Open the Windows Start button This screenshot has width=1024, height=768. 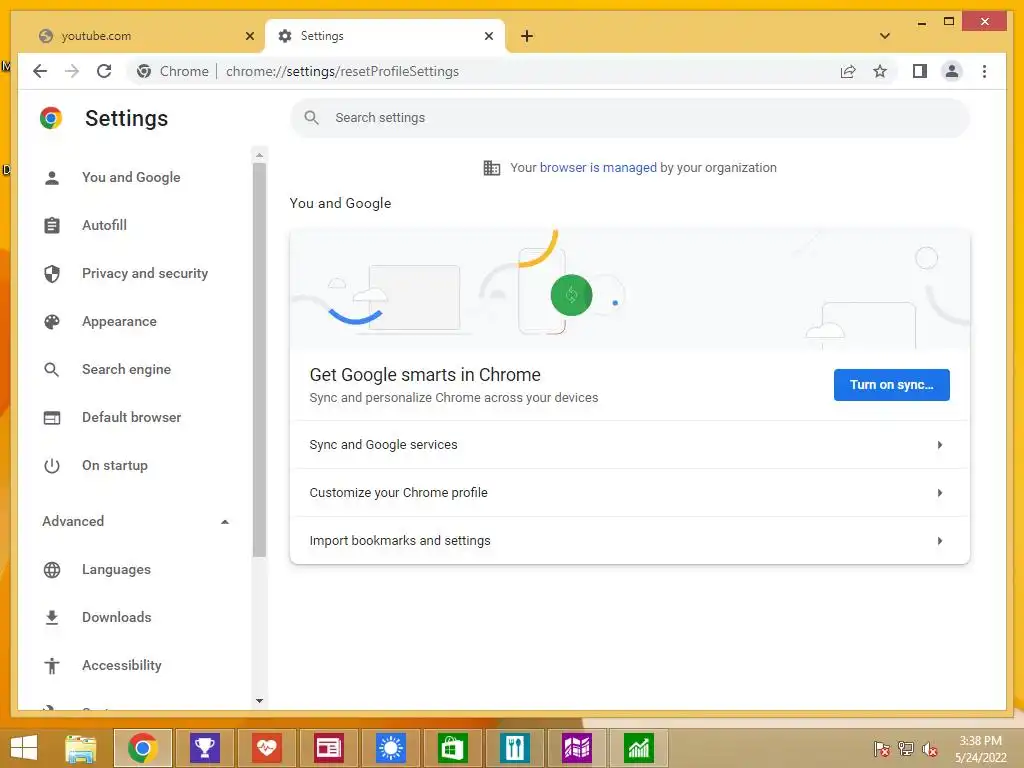point(24,748)
